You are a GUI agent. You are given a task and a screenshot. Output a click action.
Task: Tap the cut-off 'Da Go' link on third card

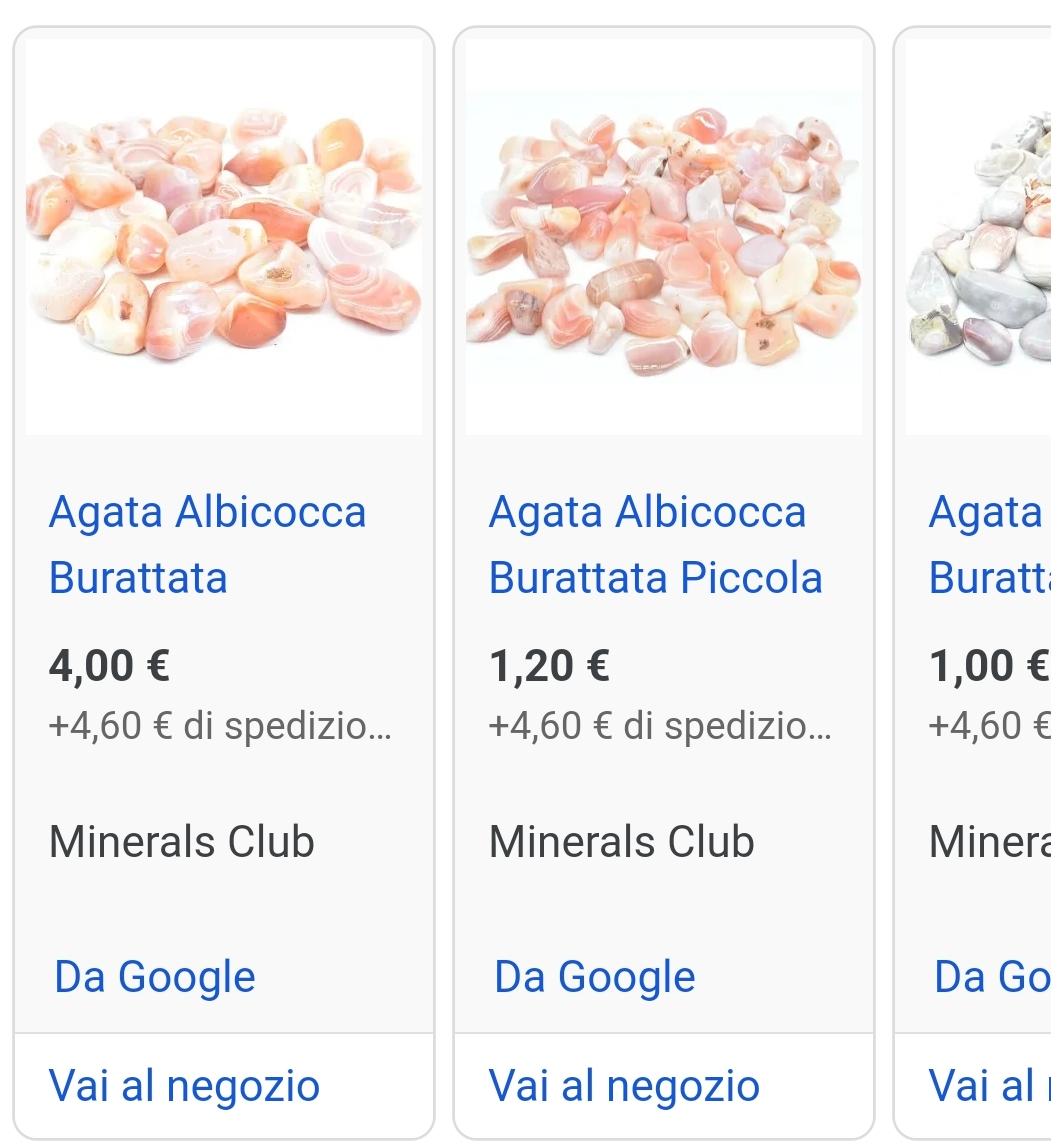990,977
